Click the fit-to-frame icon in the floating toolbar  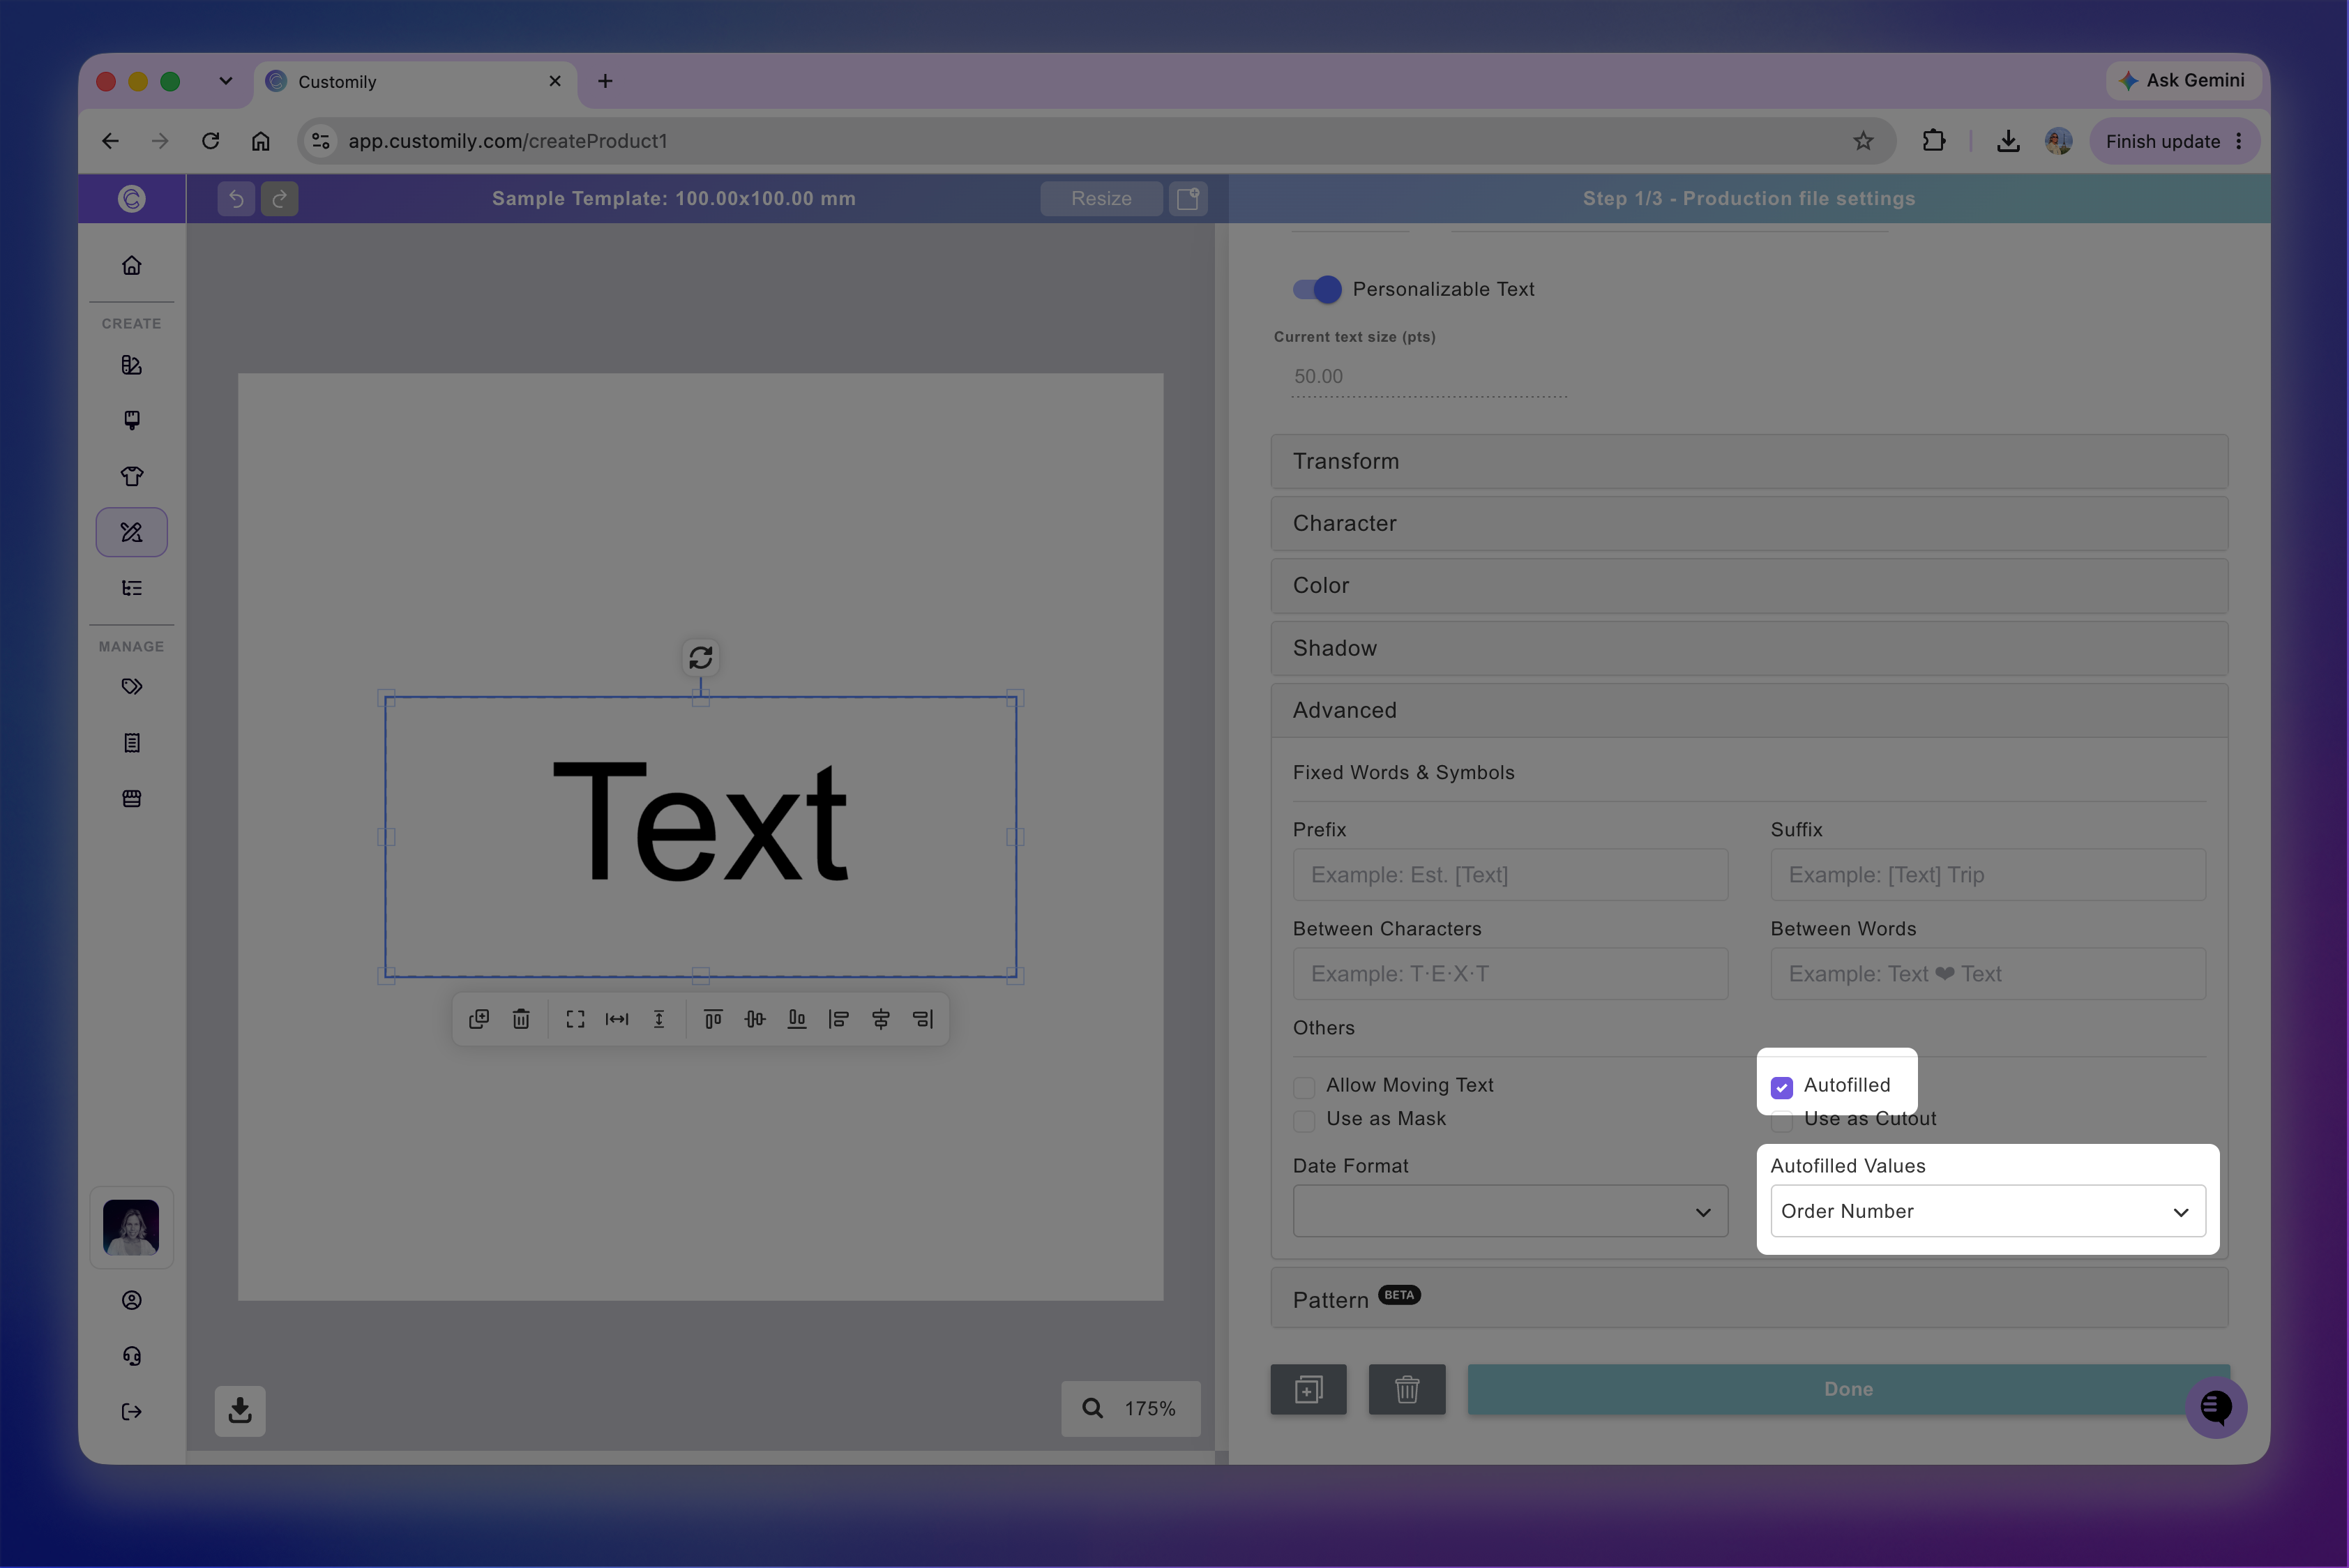coord(575,1019)
